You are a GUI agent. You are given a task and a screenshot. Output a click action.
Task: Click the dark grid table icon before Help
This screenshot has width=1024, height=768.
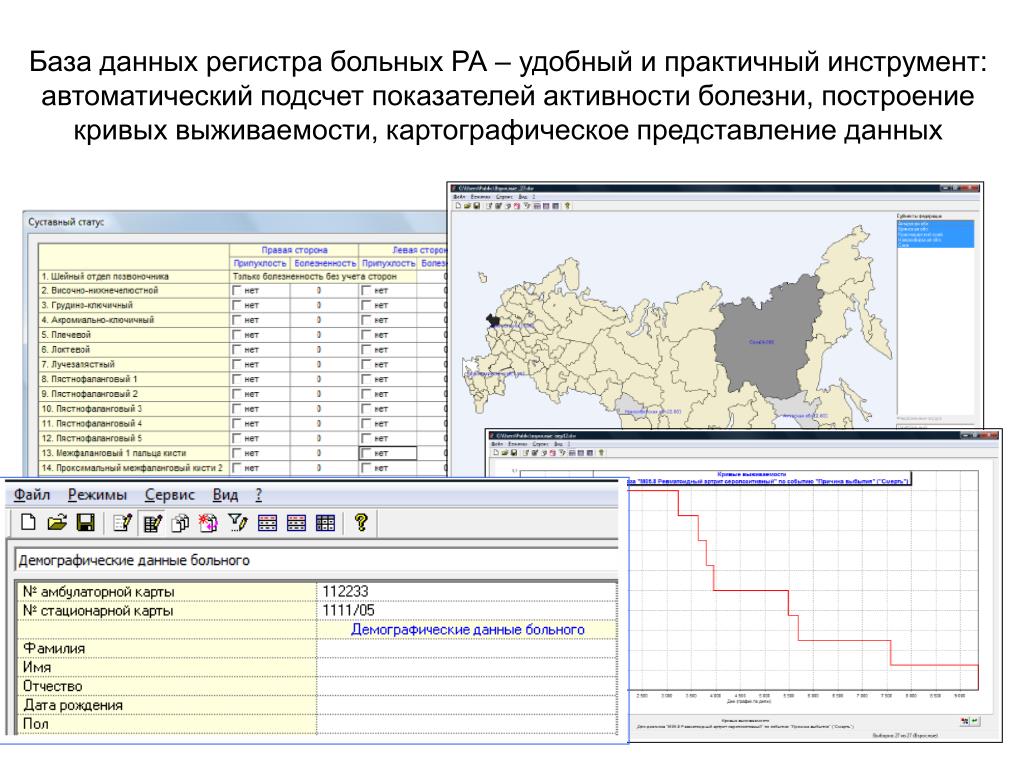325,522
